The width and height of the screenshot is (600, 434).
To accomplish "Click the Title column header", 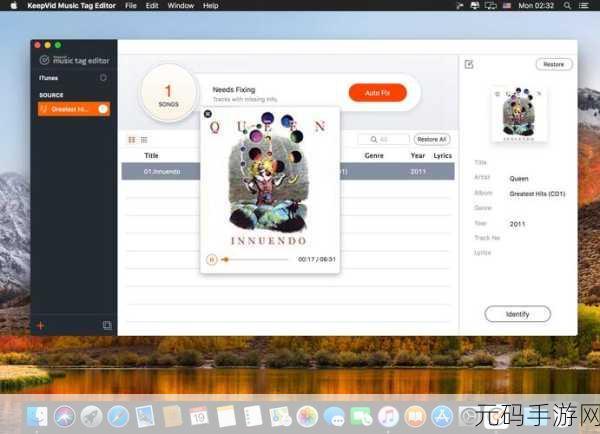I will [151, 156].
